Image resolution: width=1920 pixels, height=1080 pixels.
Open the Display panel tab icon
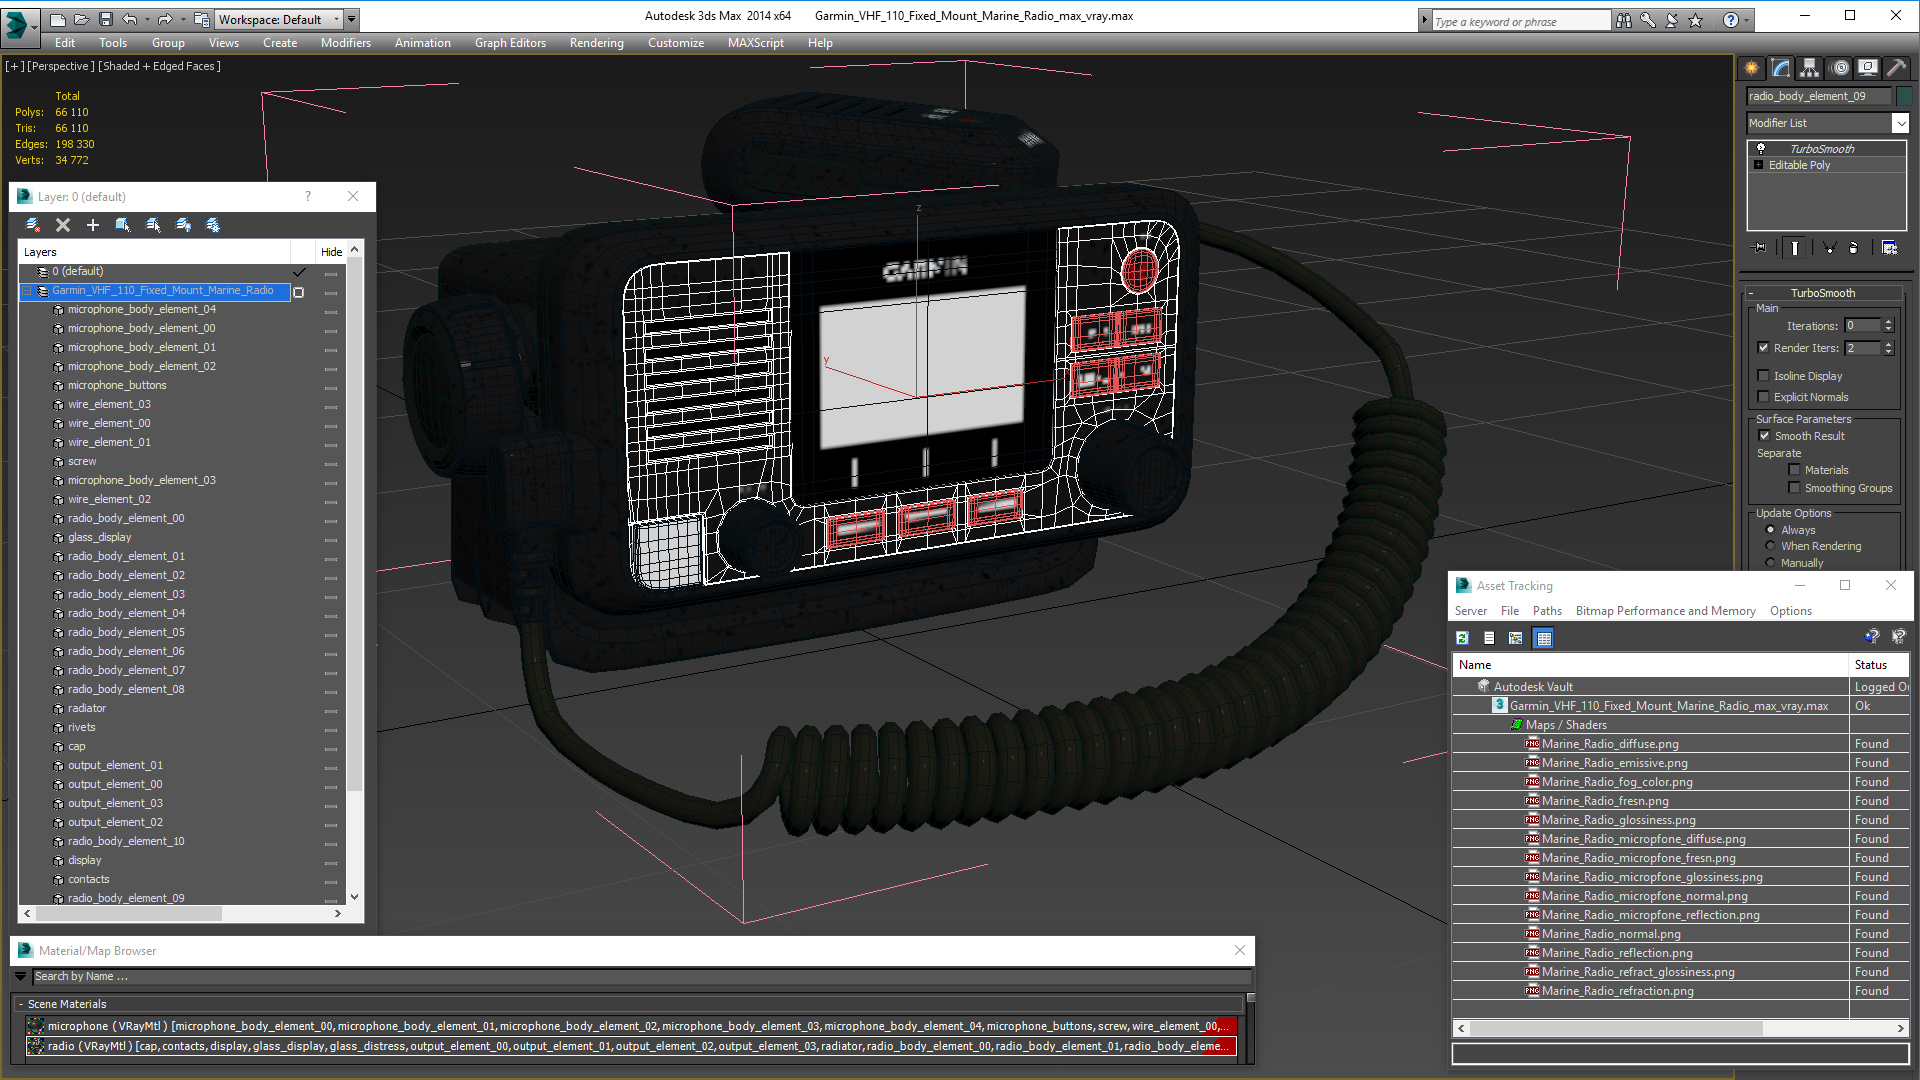[1868, 68]
